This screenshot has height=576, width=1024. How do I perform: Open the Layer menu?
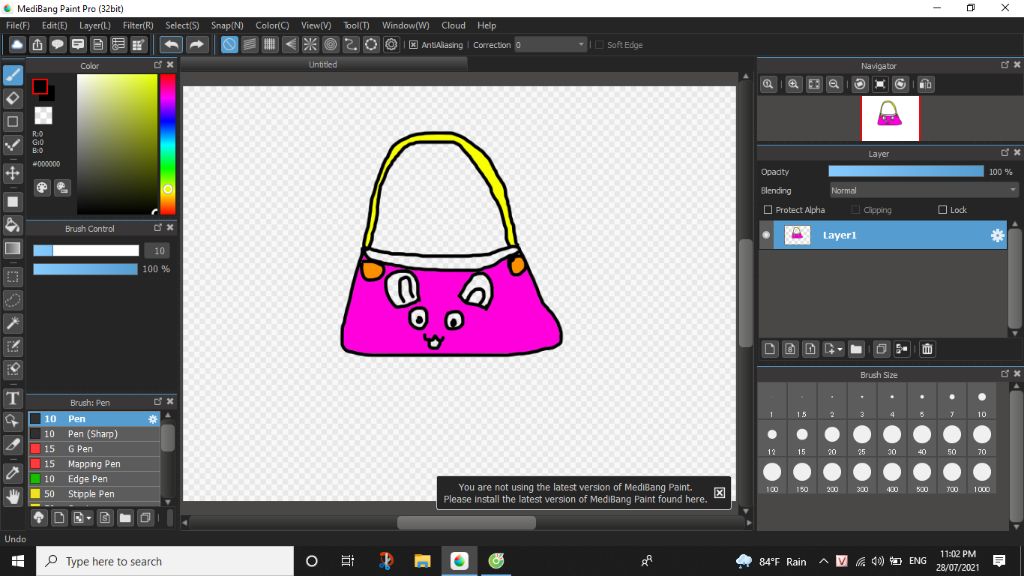95,25
